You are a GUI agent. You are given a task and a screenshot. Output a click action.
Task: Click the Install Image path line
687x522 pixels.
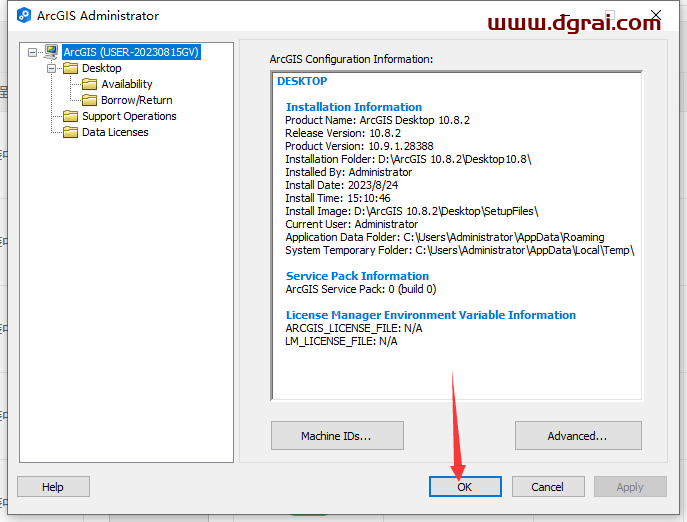point(411,211)
